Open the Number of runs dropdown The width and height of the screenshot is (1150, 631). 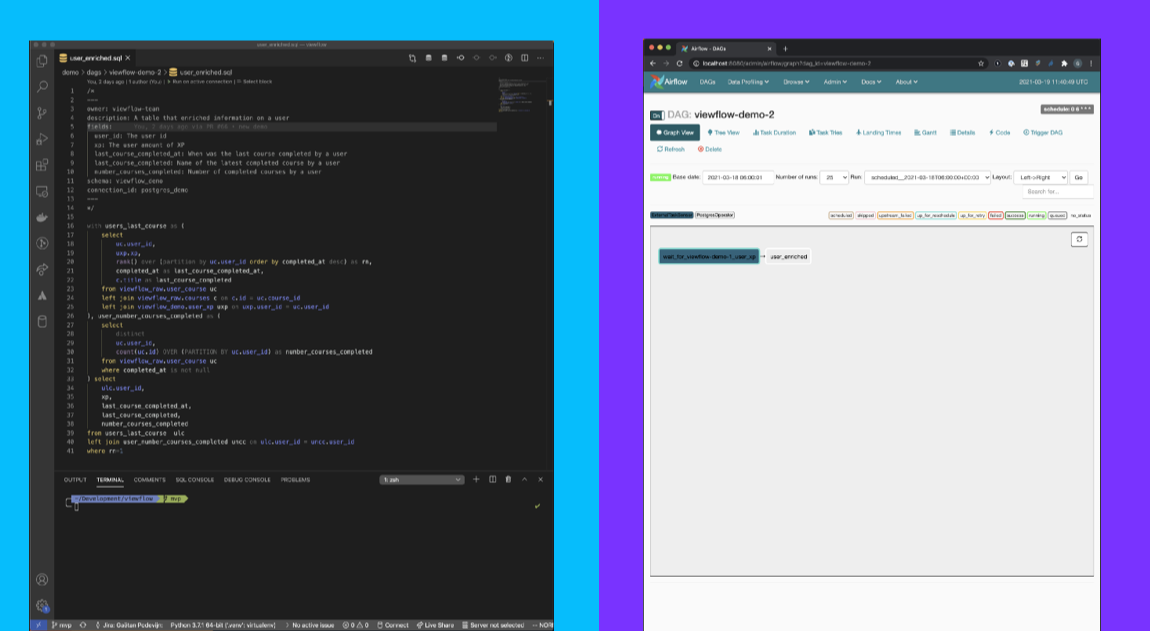833,177
